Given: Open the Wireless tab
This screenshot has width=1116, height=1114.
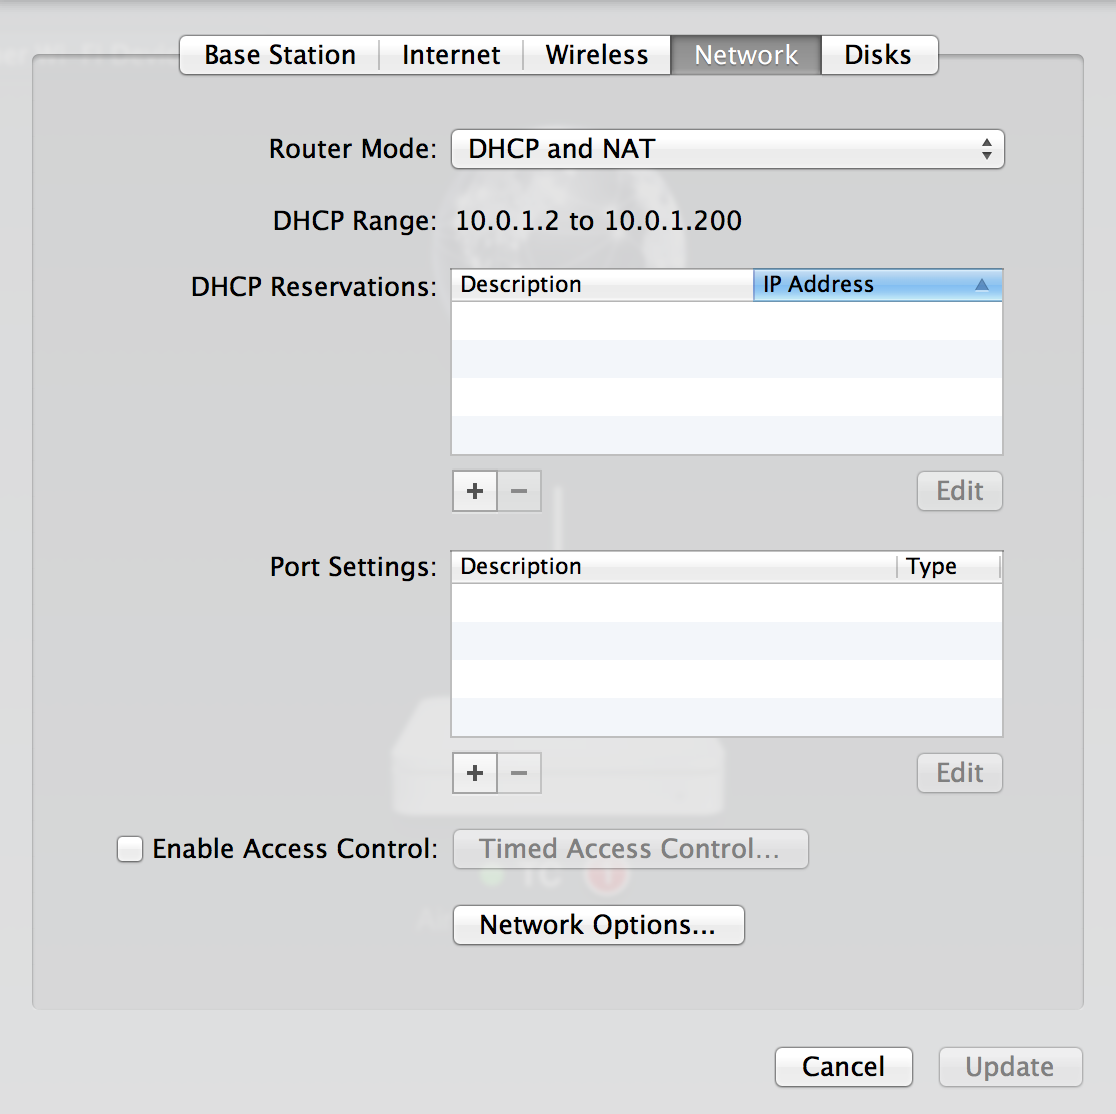Looking at the screenshot, I should [596, 55].
